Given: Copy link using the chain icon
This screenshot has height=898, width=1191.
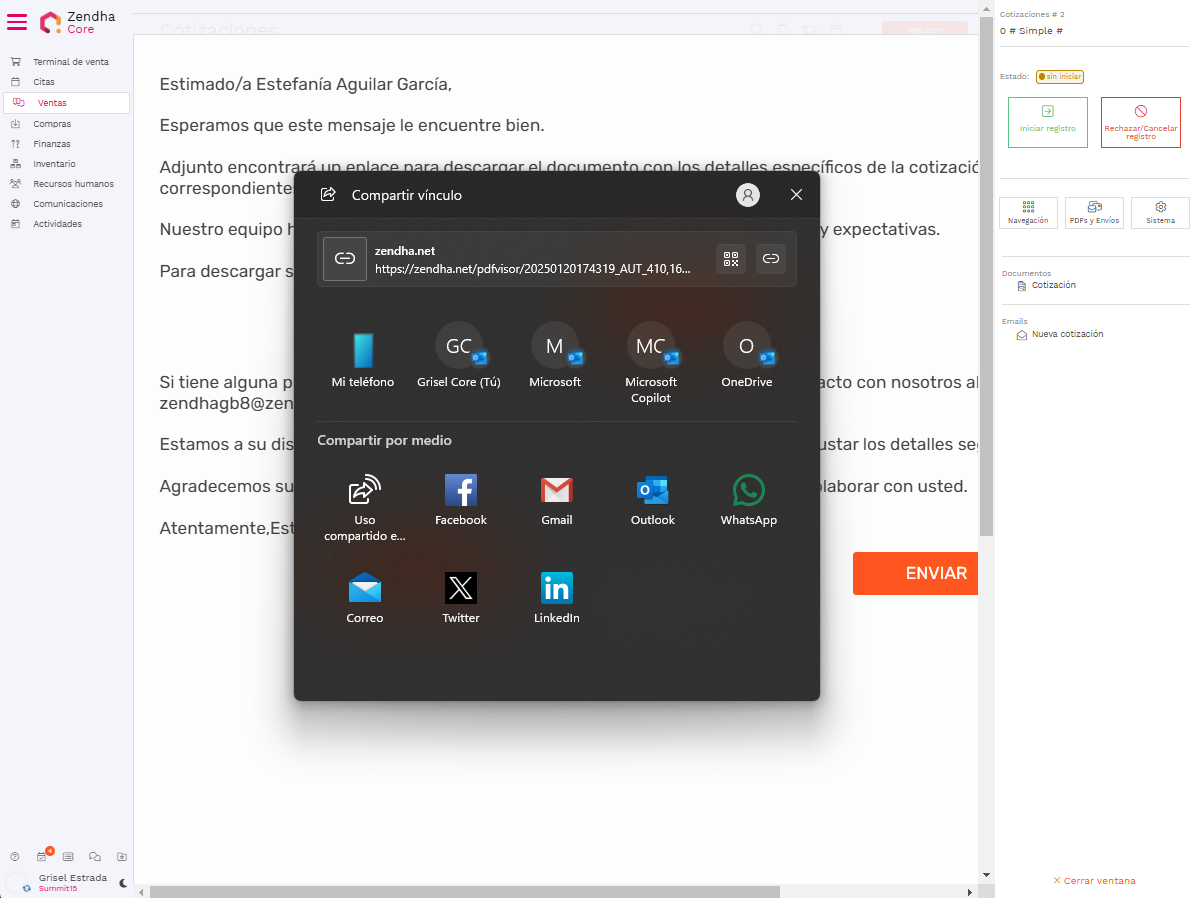Looking at the screenshot, I should [x=770, y=259].
